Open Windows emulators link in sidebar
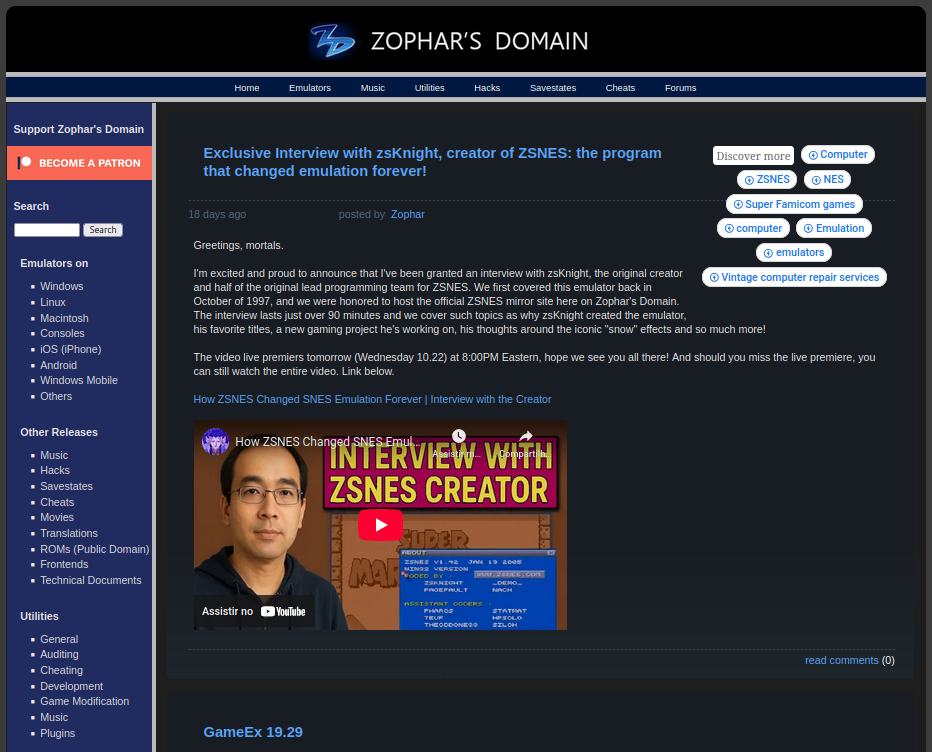 point(62,286)
